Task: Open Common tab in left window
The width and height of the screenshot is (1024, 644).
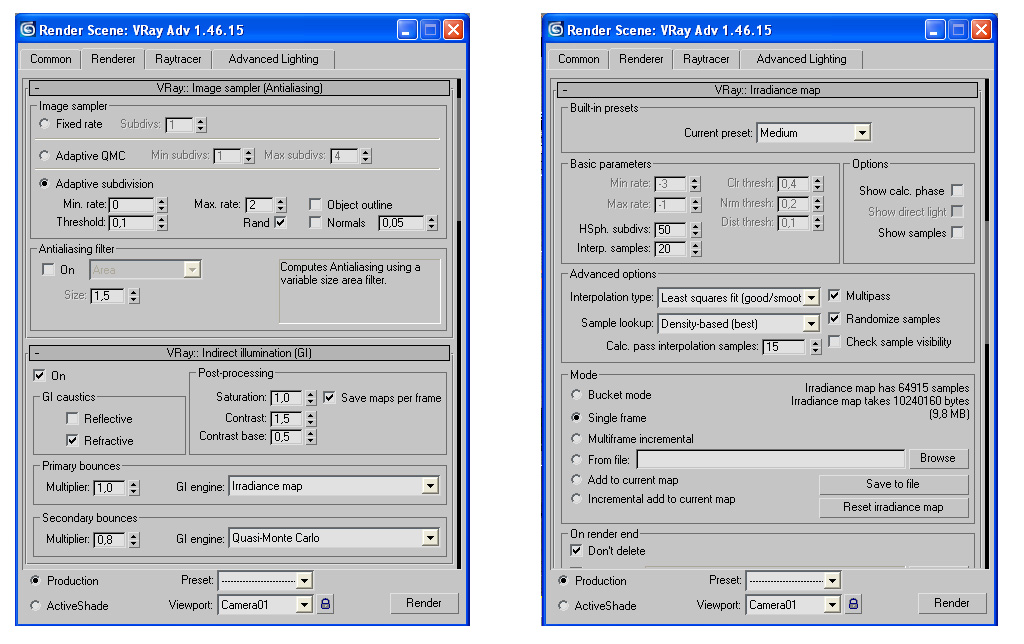Action: click(x=50, y=59)
